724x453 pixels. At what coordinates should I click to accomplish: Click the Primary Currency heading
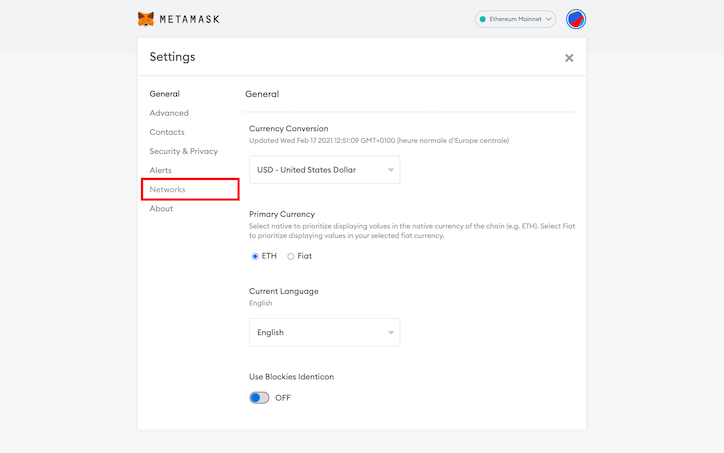282,214
